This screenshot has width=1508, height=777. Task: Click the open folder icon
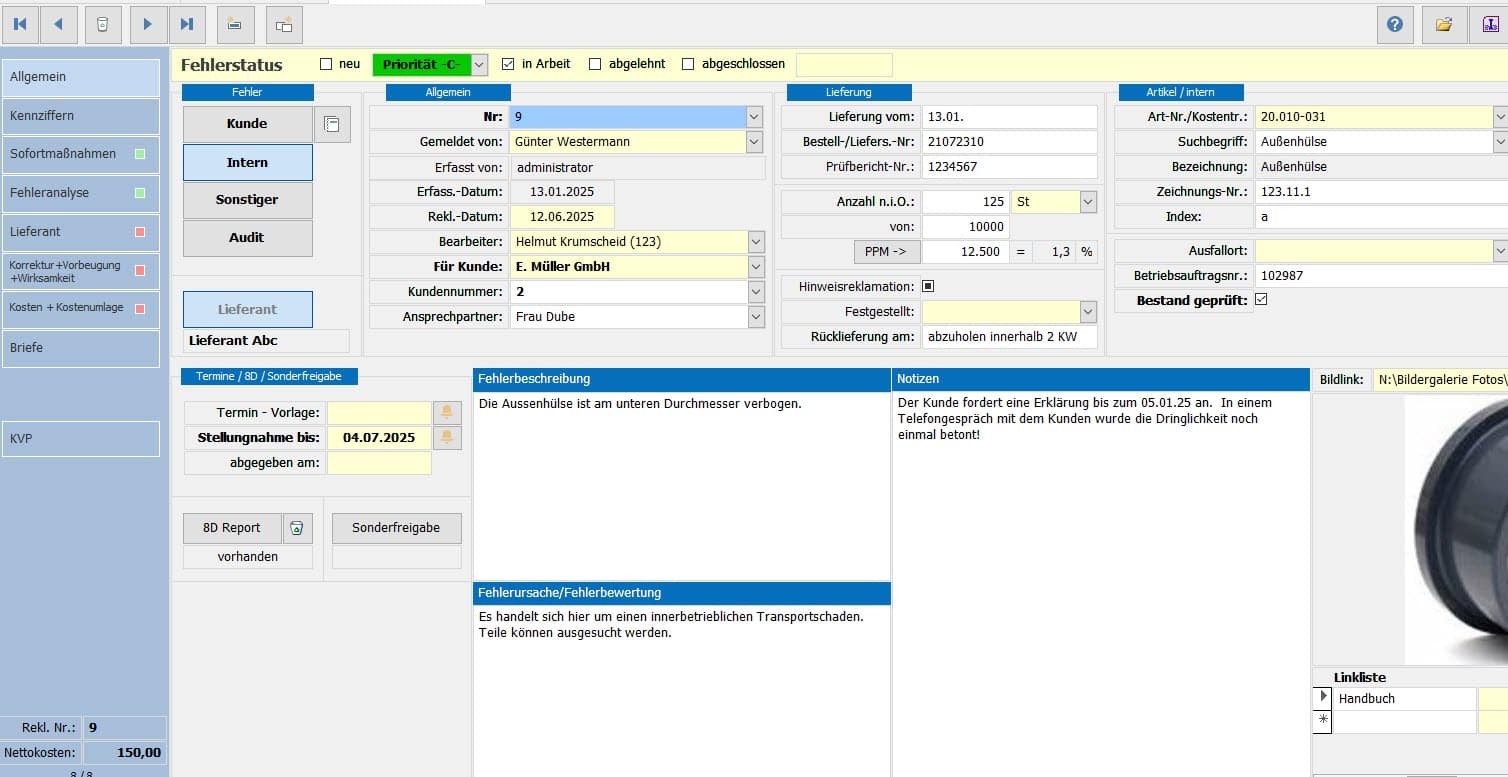click(x=1443, y=24)
